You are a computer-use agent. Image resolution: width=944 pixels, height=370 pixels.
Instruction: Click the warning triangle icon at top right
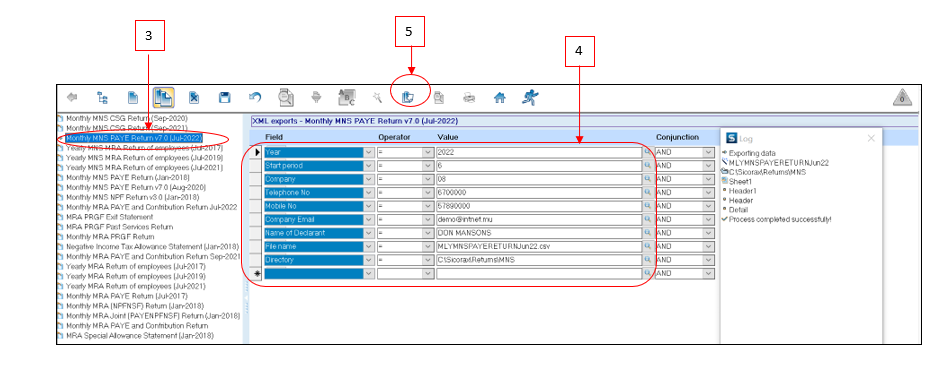point(902,97)
